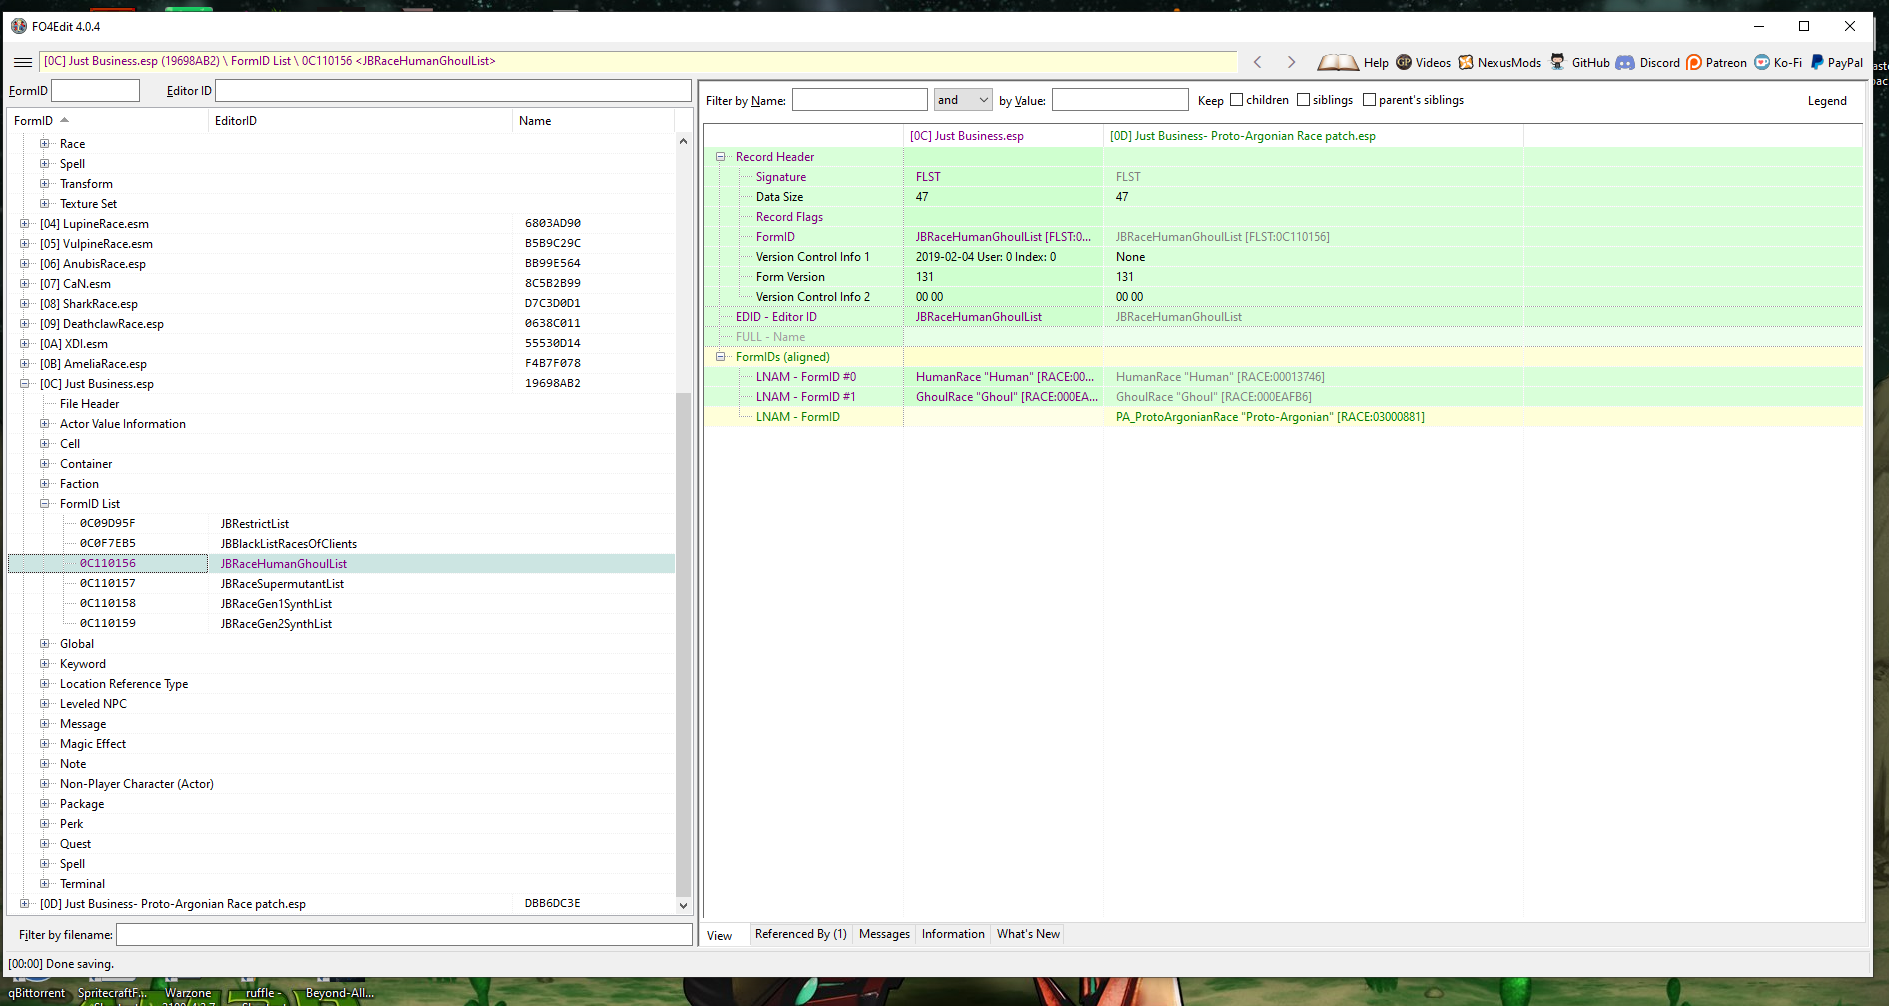This screenshot has width=1889, height=1006.
Task: Select the JBRaceGen1SynthList record
Action: 276,604
